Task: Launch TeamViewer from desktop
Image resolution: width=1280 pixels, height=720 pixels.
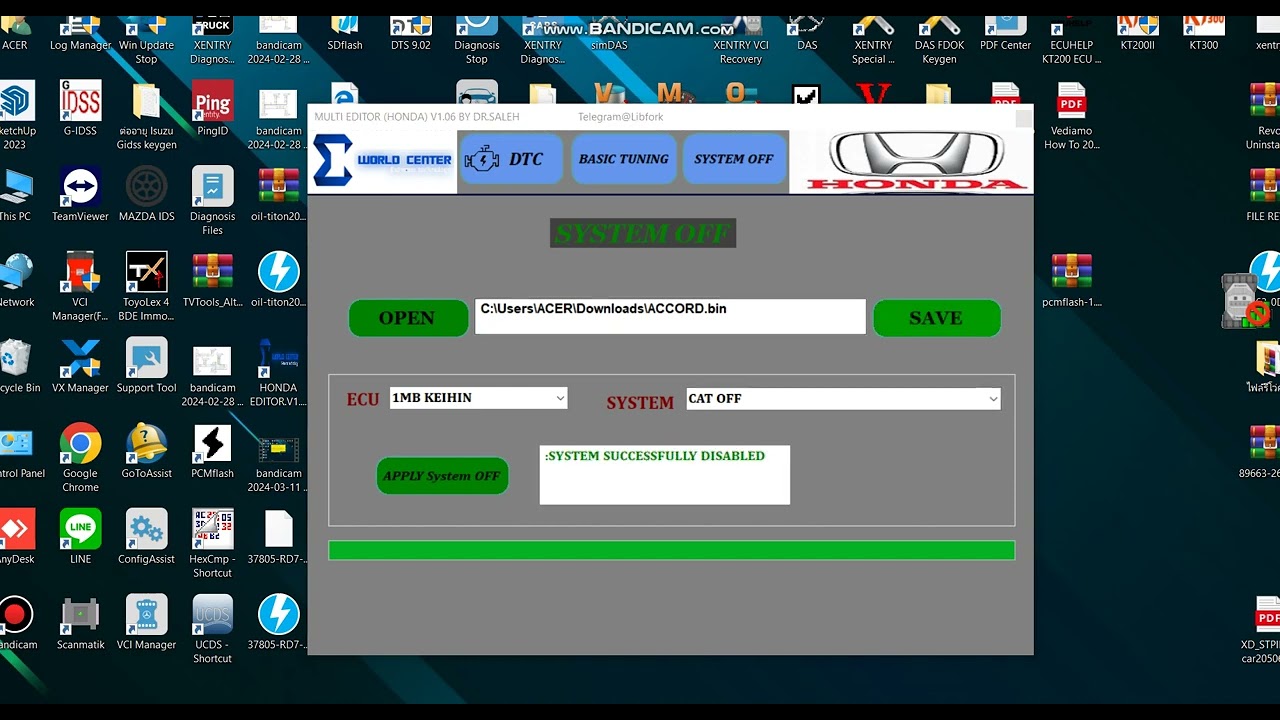Action: pyautogui.click(x=80, y=194)
